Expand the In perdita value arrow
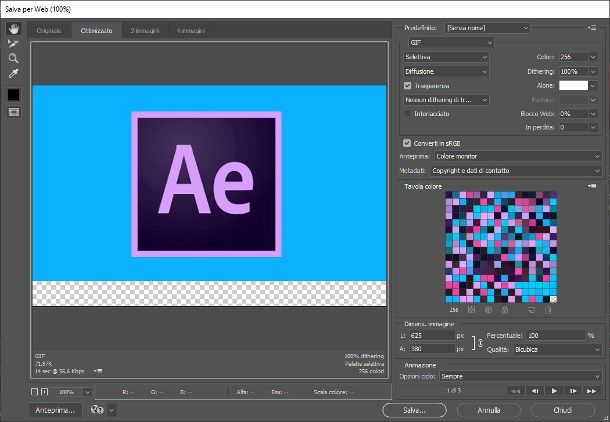Screen dimensions: 610x422 point(593,127)
